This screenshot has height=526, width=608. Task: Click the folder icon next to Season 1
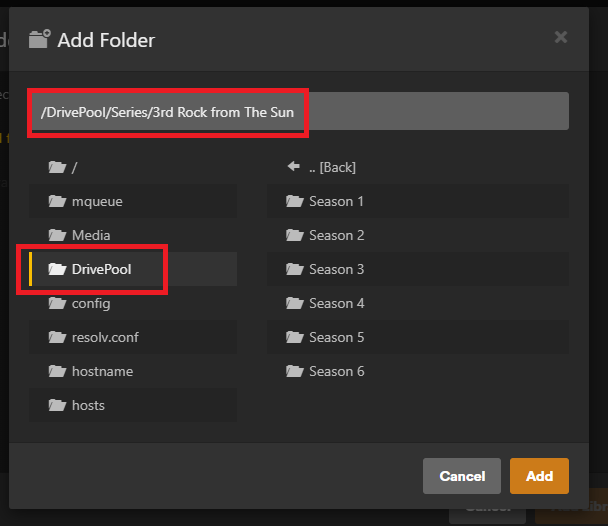[x=294, y=201]
